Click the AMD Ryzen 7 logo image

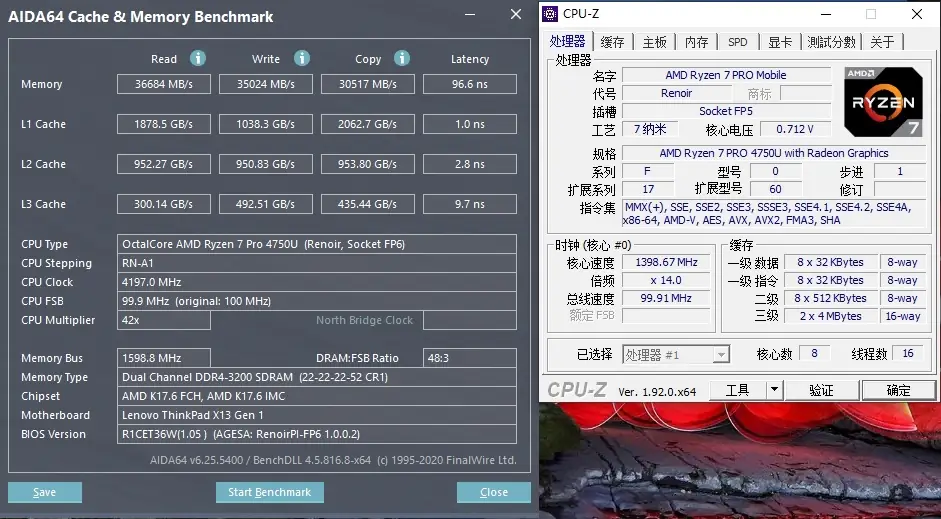coord(883,102)
